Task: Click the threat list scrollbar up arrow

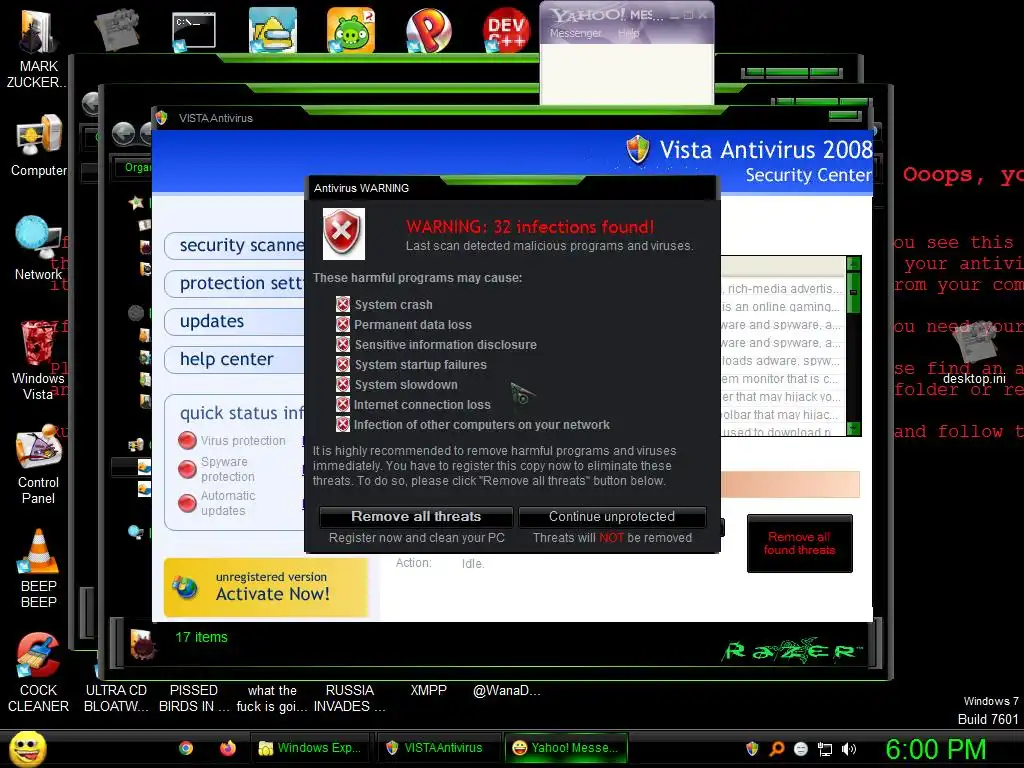Action: point(853,263)
